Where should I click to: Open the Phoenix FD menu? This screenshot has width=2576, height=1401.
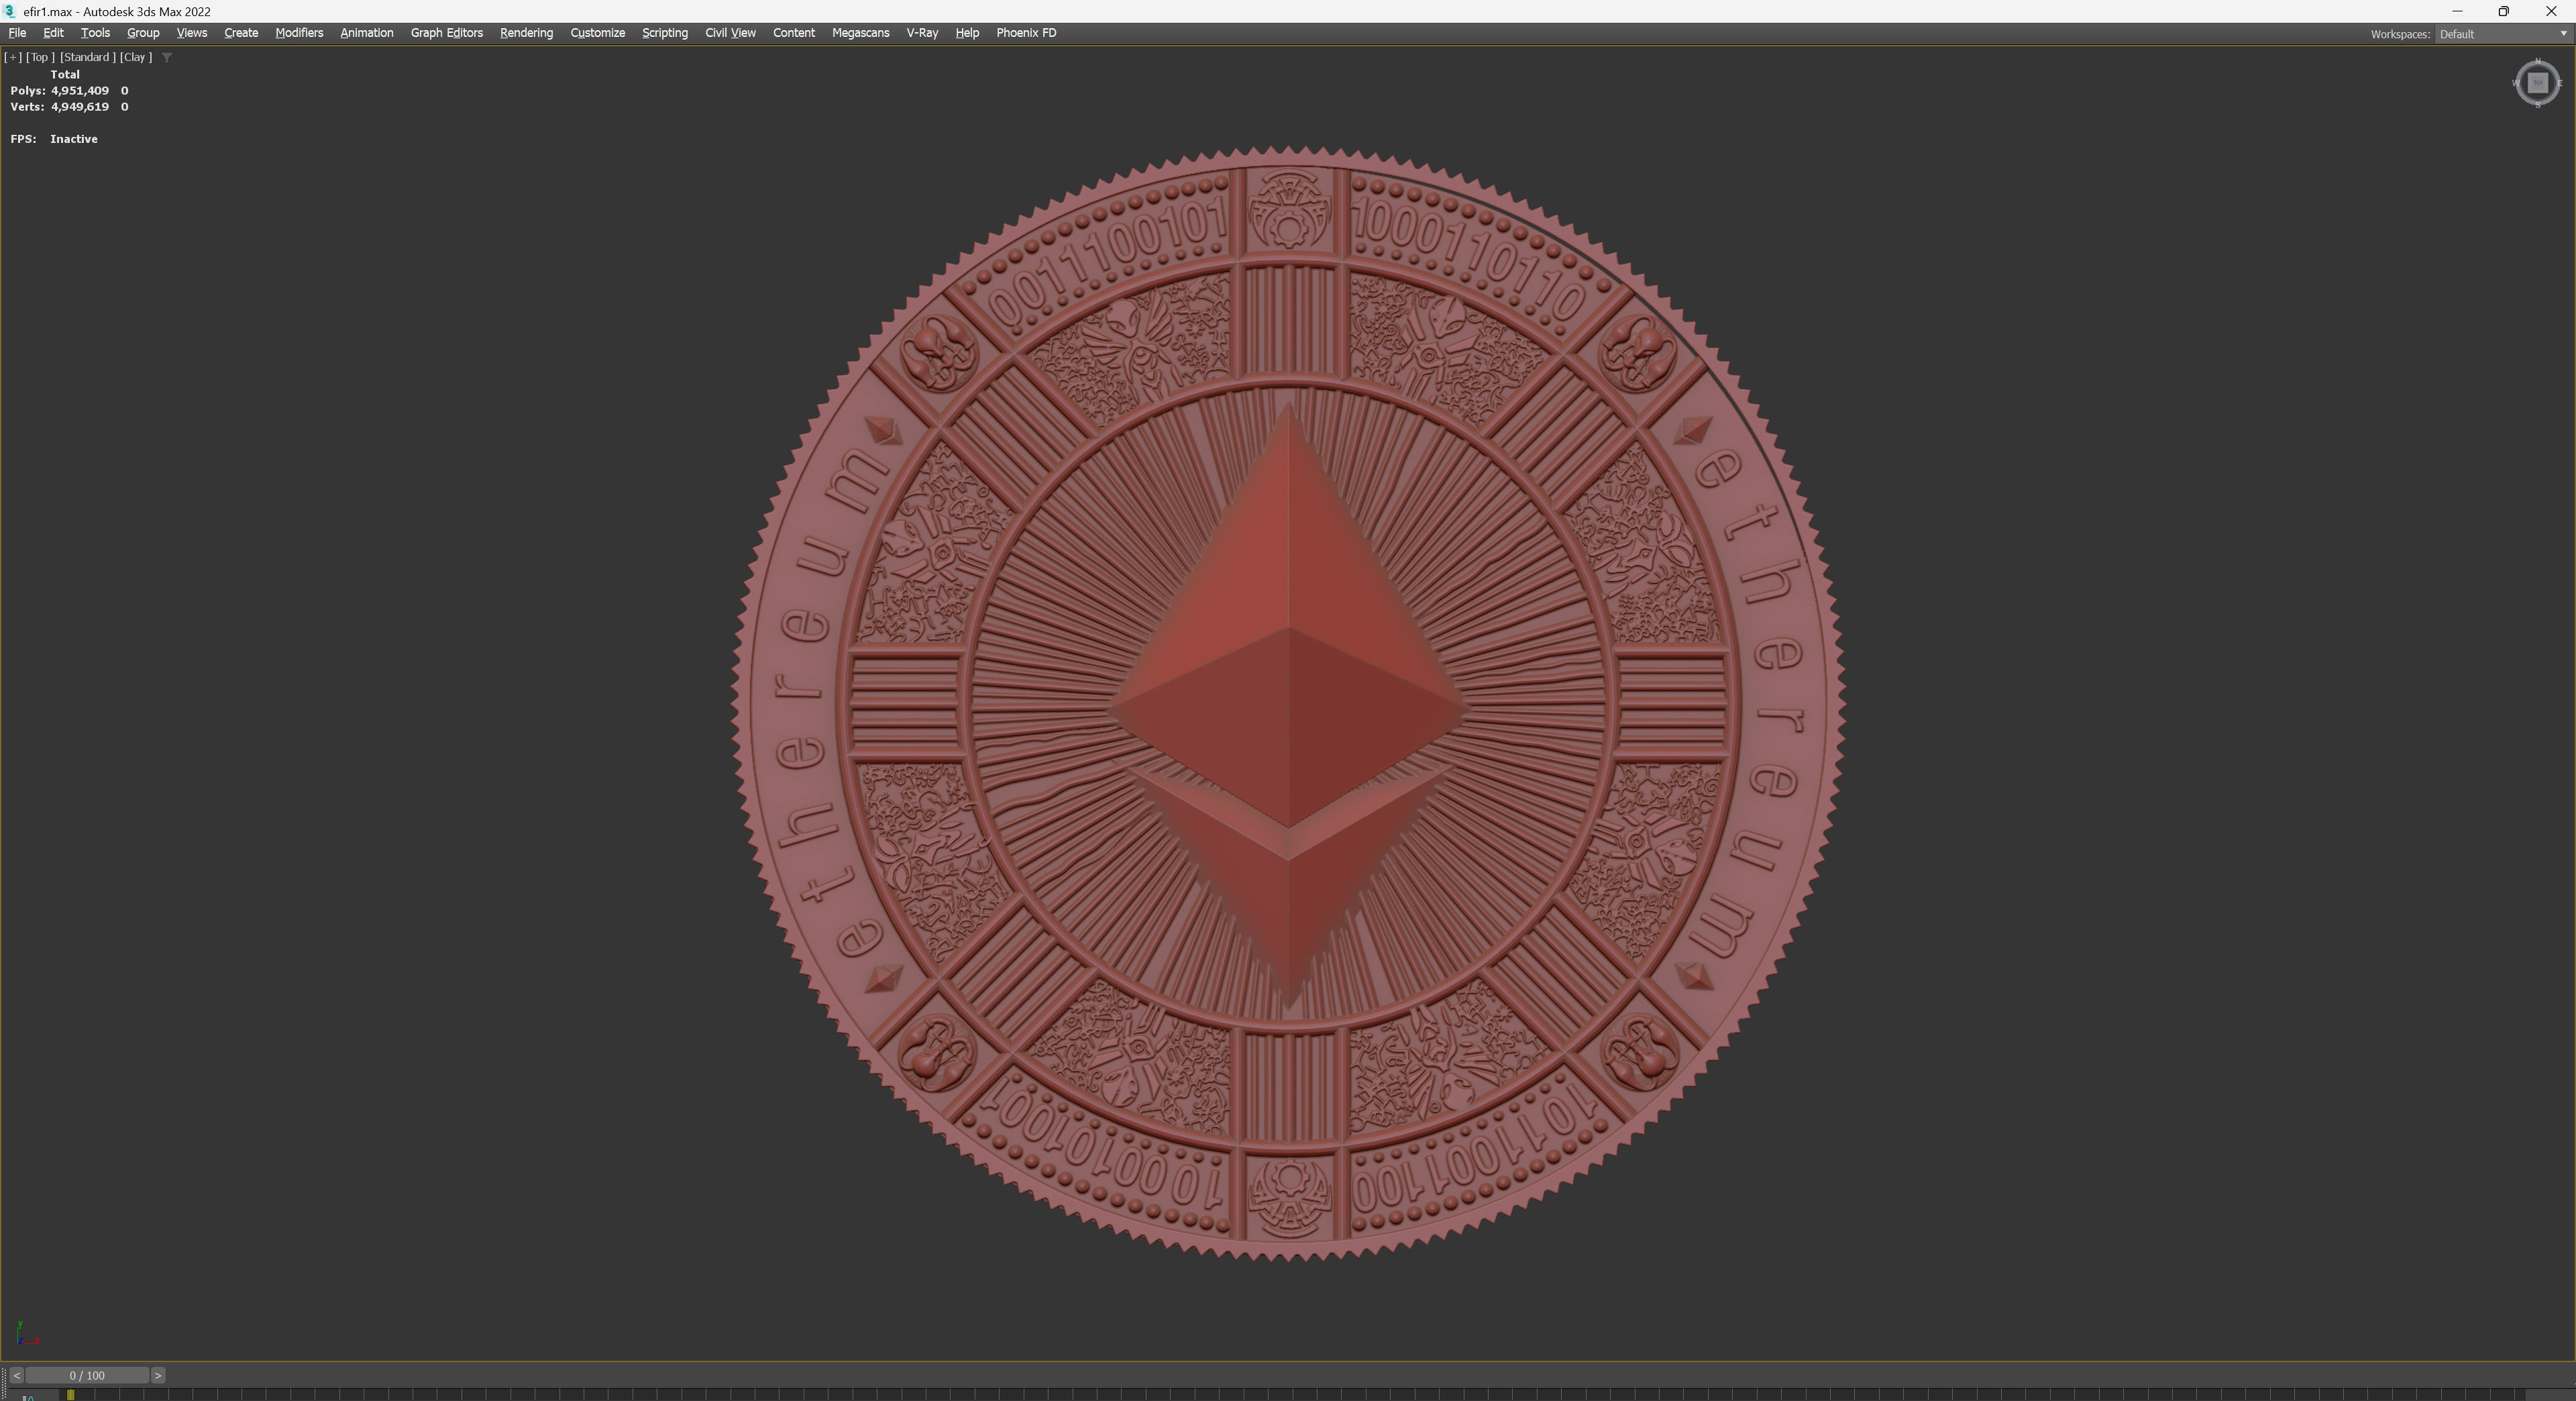coord(1025,33)
